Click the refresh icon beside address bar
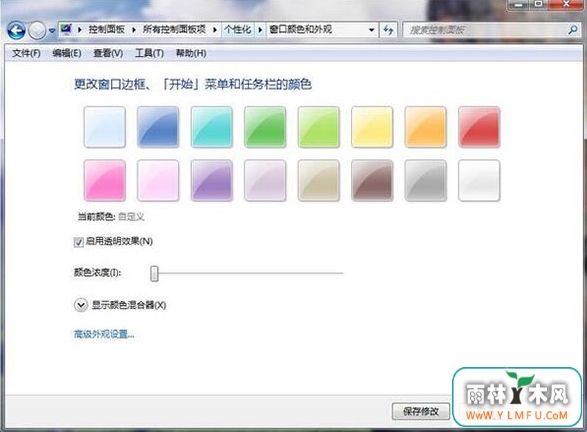Viewport: 587px width, 432px height. click(388, 30)
